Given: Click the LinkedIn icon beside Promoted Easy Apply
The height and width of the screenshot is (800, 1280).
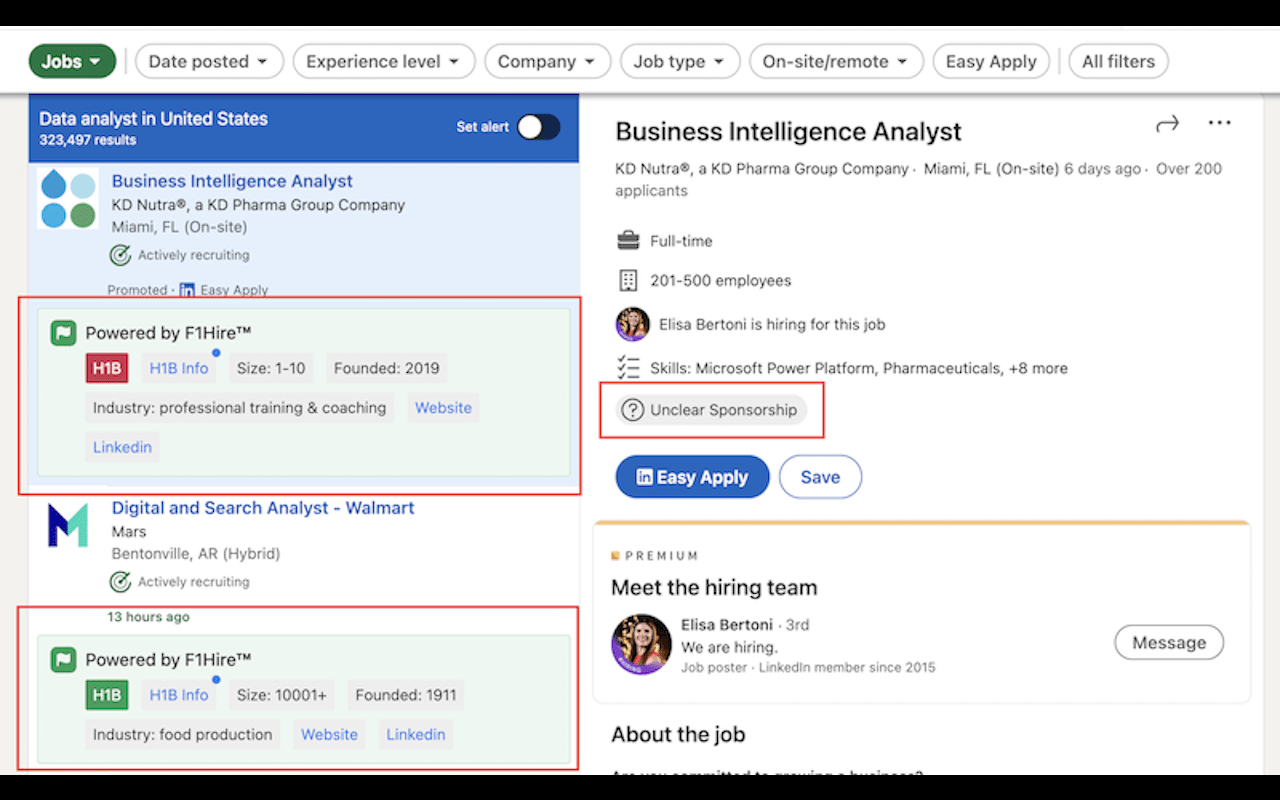Looking at the screenshot, I should coord(187,290).
